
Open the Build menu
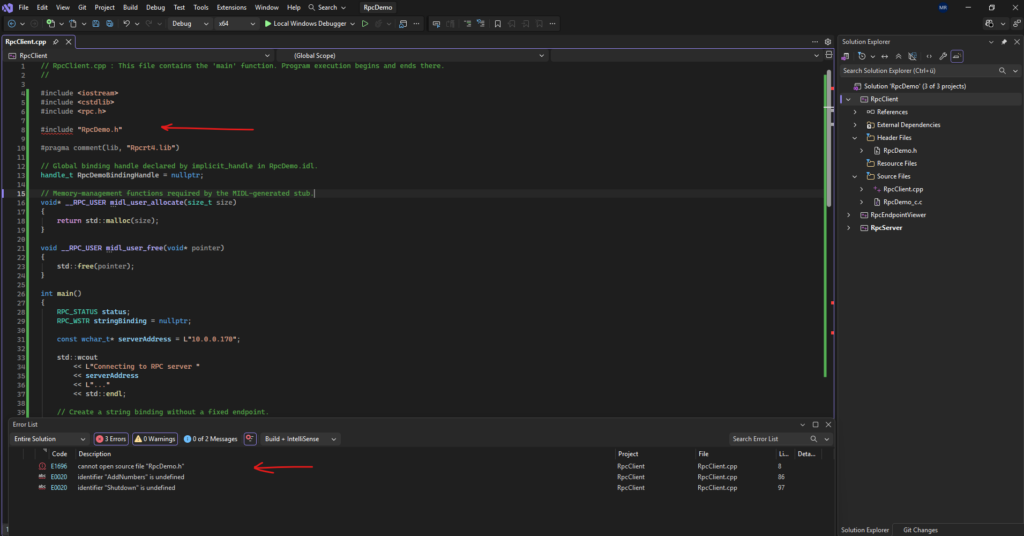point(131,7)
